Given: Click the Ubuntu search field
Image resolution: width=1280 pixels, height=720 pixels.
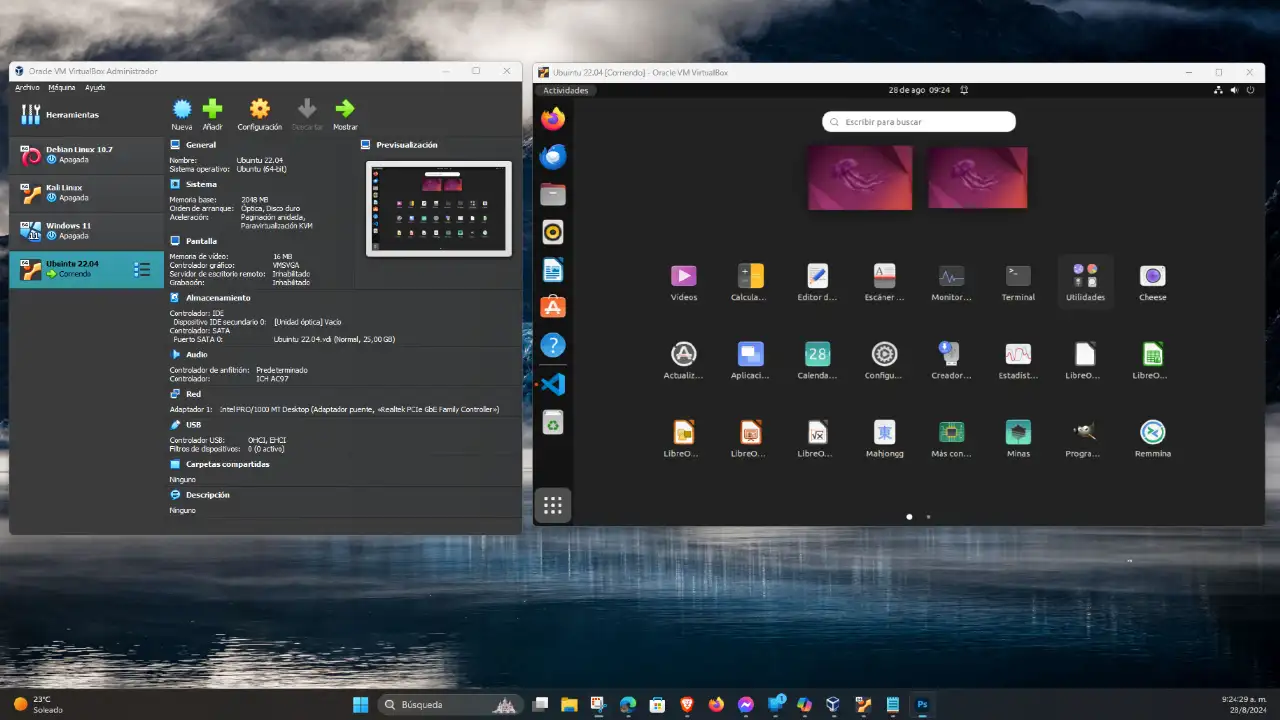Looking at the screenshot, I should (x=919, y=122).
